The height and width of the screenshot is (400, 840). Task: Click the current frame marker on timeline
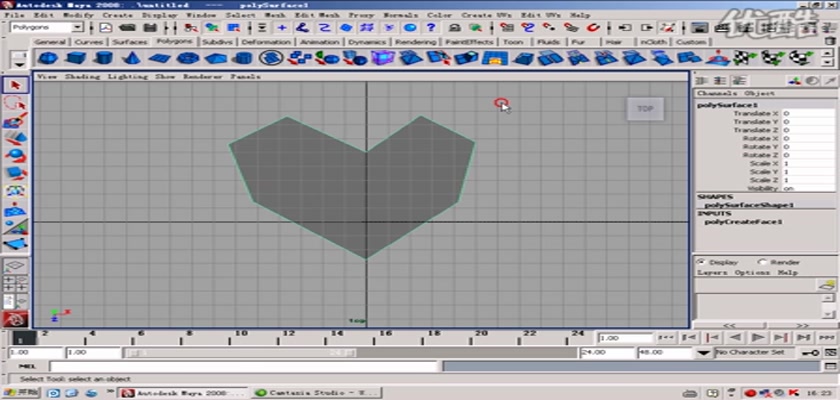25,338
